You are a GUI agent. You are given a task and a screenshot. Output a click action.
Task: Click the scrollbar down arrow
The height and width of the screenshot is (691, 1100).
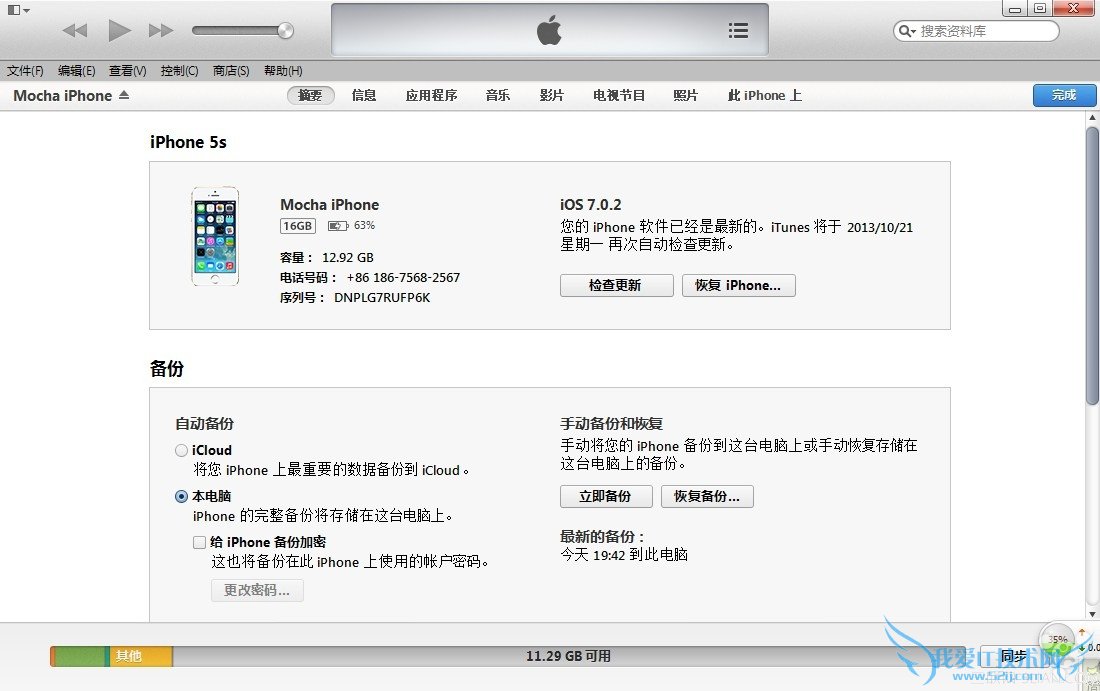tap(1092, 615)
